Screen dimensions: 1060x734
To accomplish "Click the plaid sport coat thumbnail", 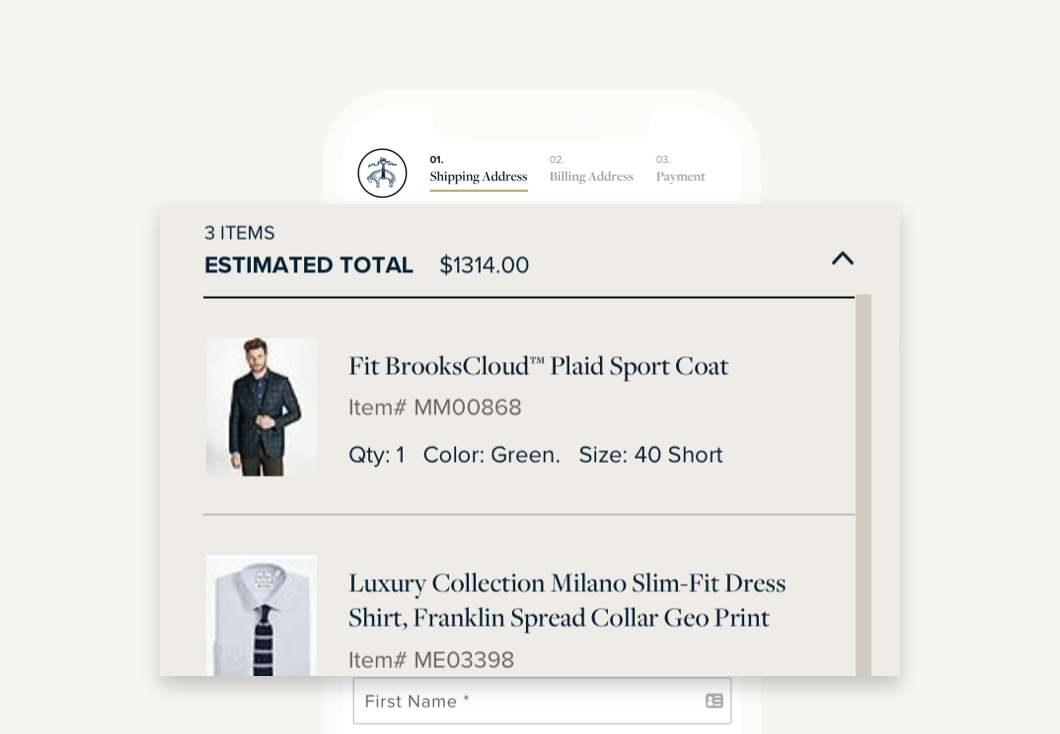I will (261, 407).
